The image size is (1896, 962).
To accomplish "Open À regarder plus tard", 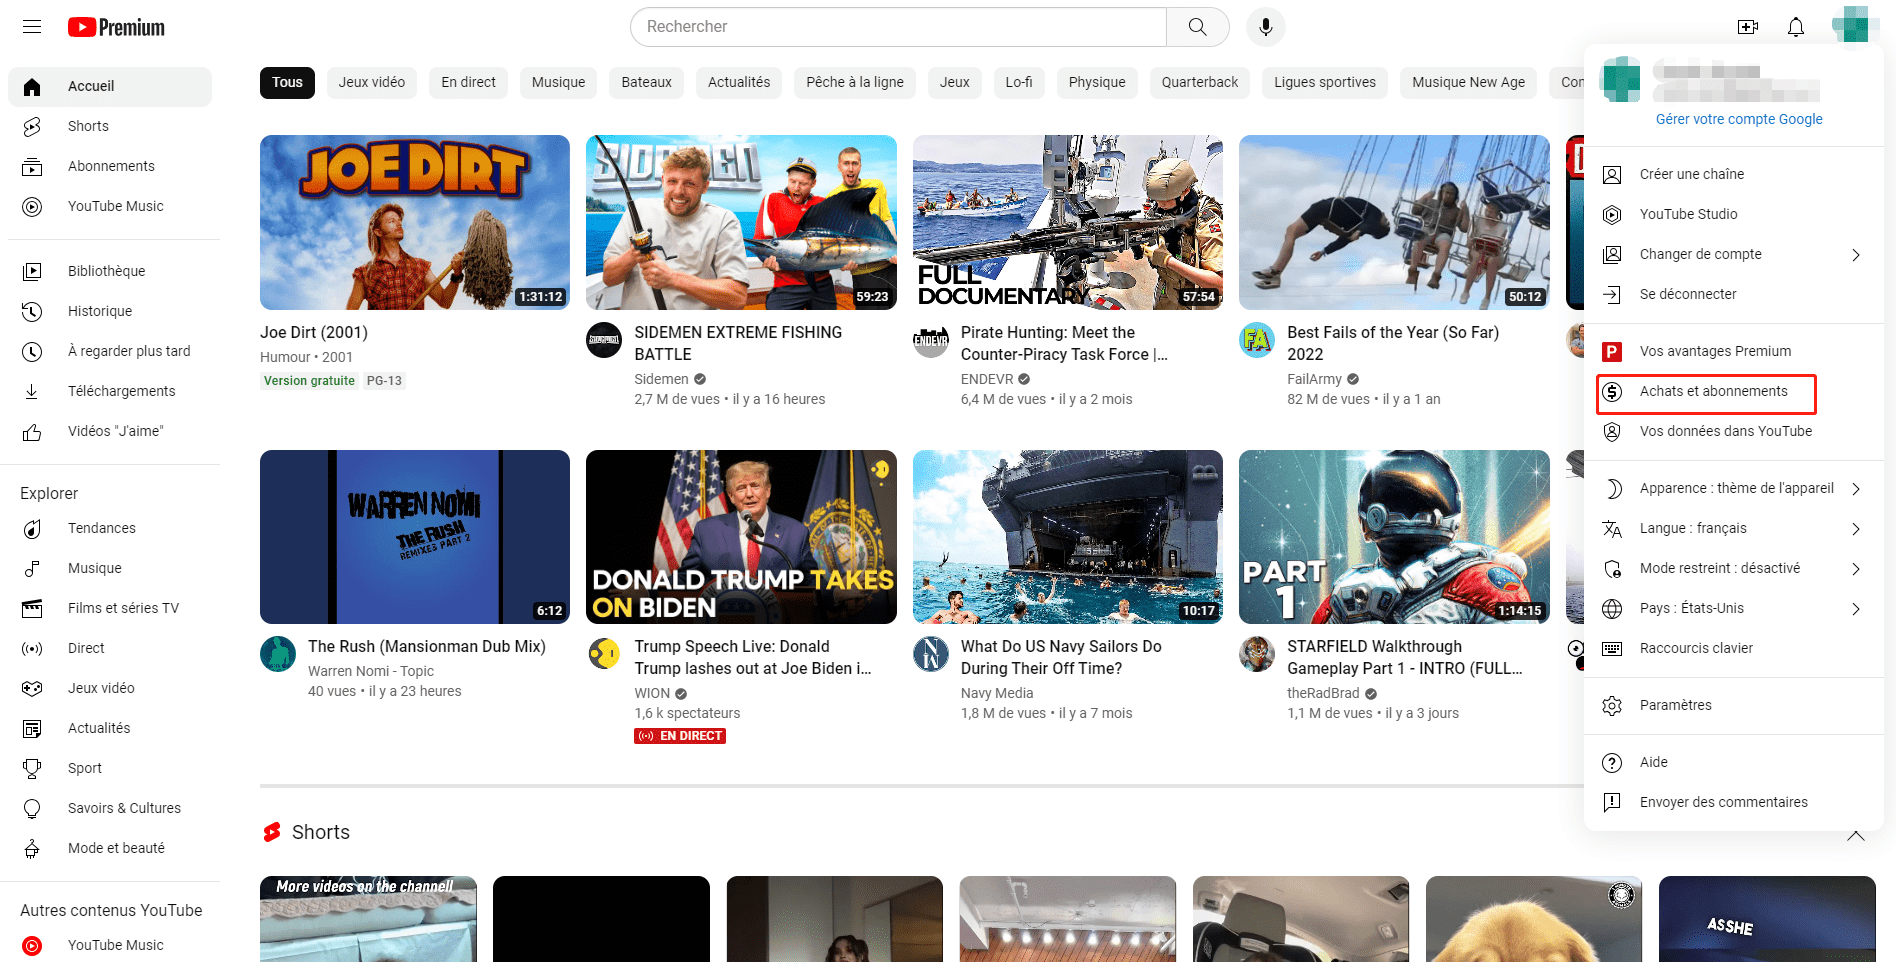I will (x=110, y=351).
